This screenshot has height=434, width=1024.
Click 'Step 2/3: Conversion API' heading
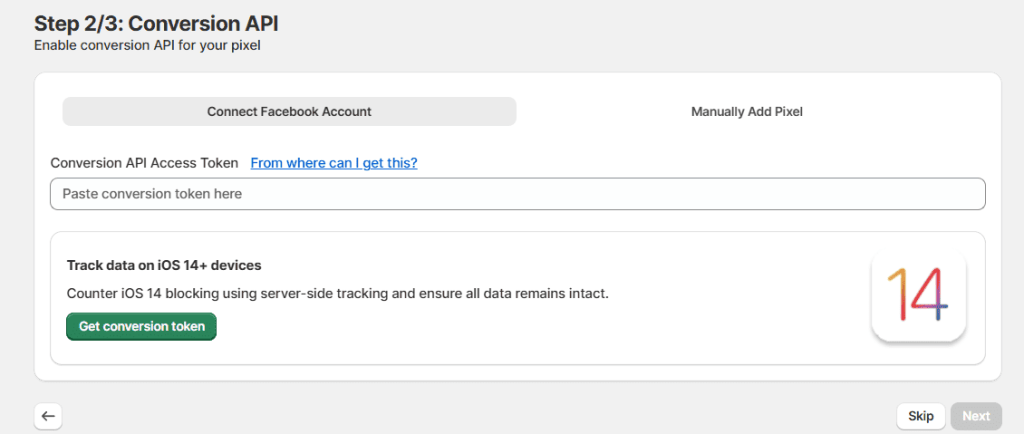(x=156, y=24)
